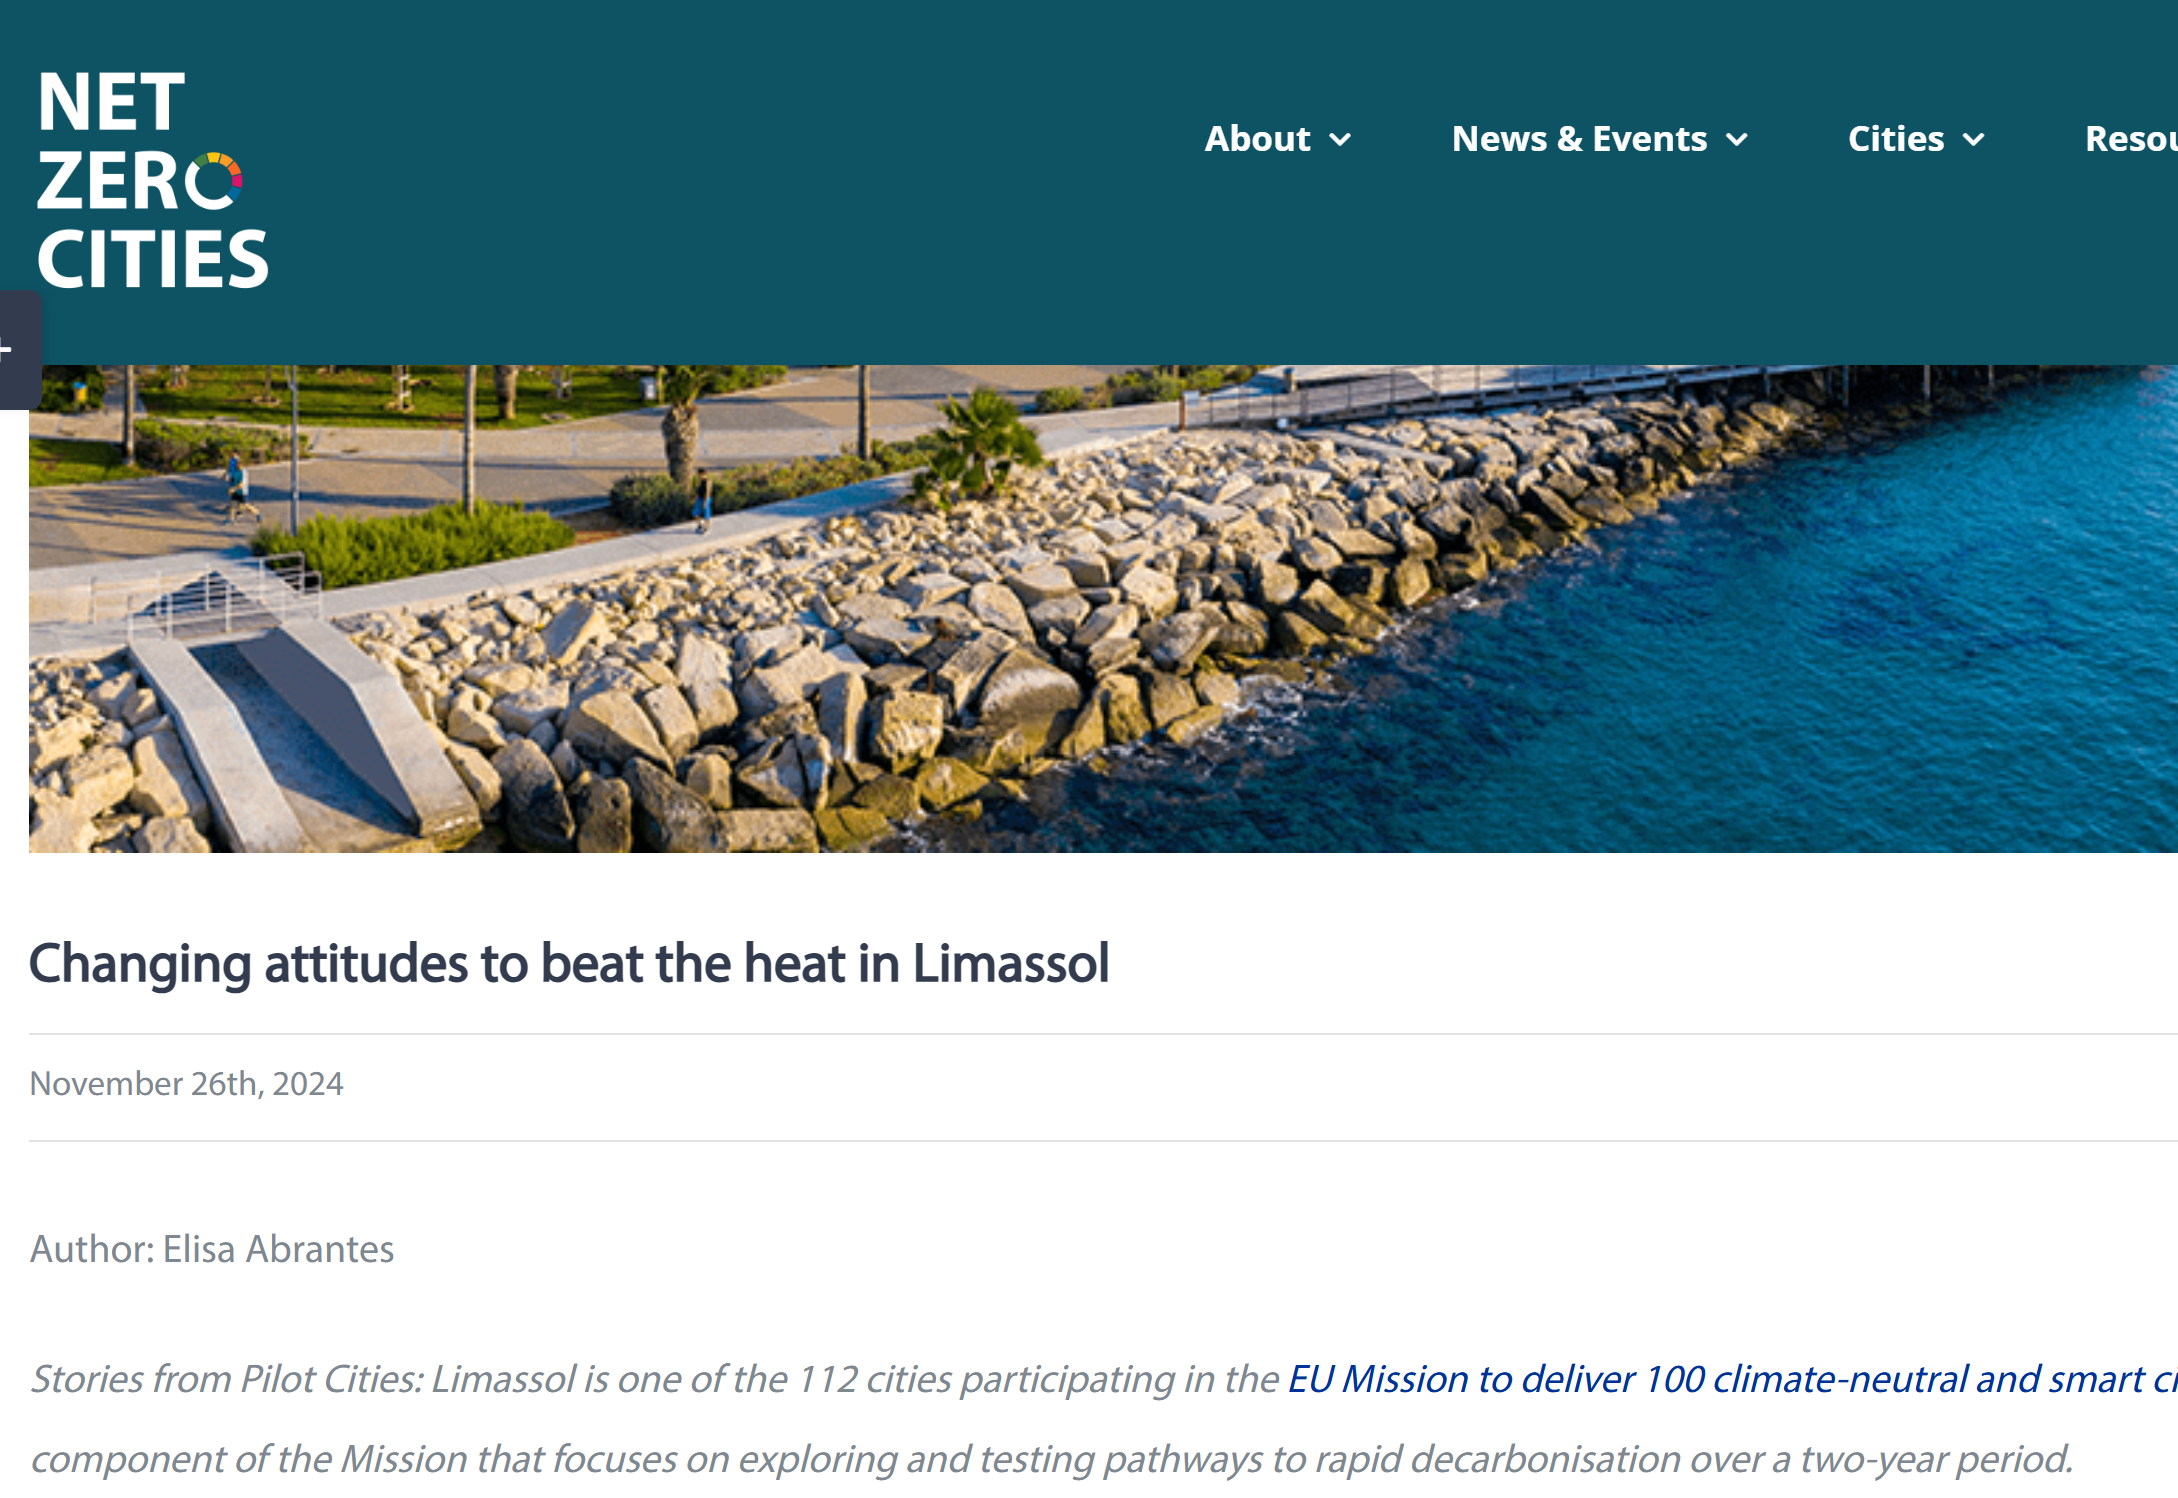Open the News & Events menu
Viewport: 2178px width, 1498px height.
coord(1579,139)
